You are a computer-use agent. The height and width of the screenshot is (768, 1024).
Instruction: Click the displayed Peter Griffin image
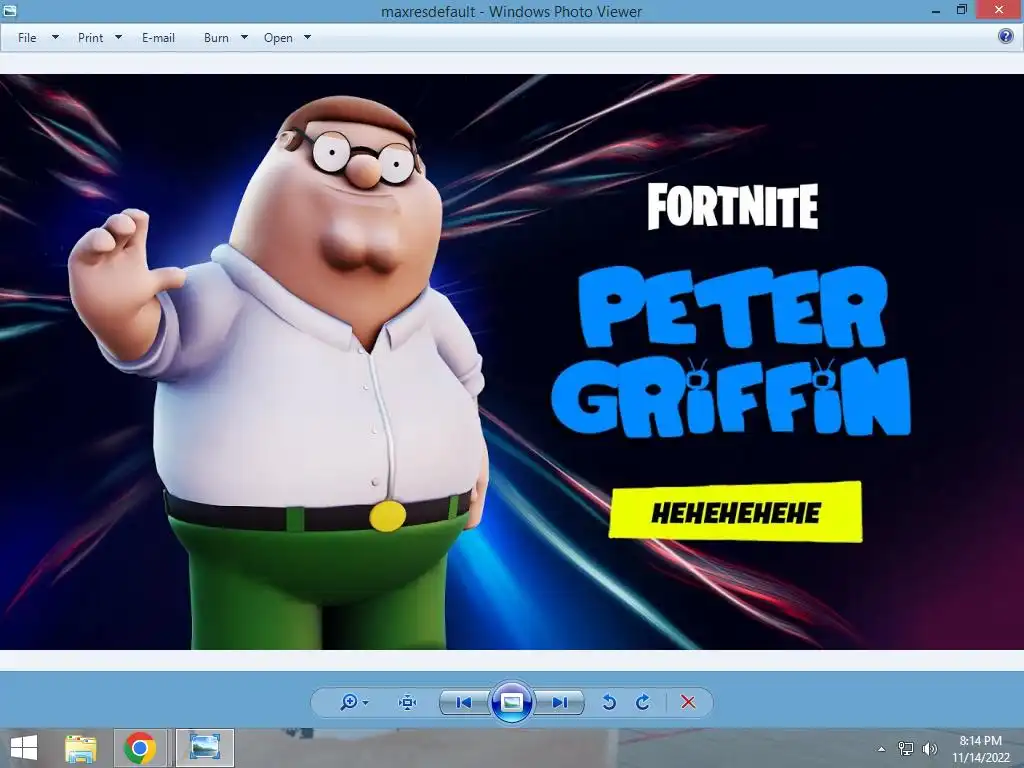(512, 362)
